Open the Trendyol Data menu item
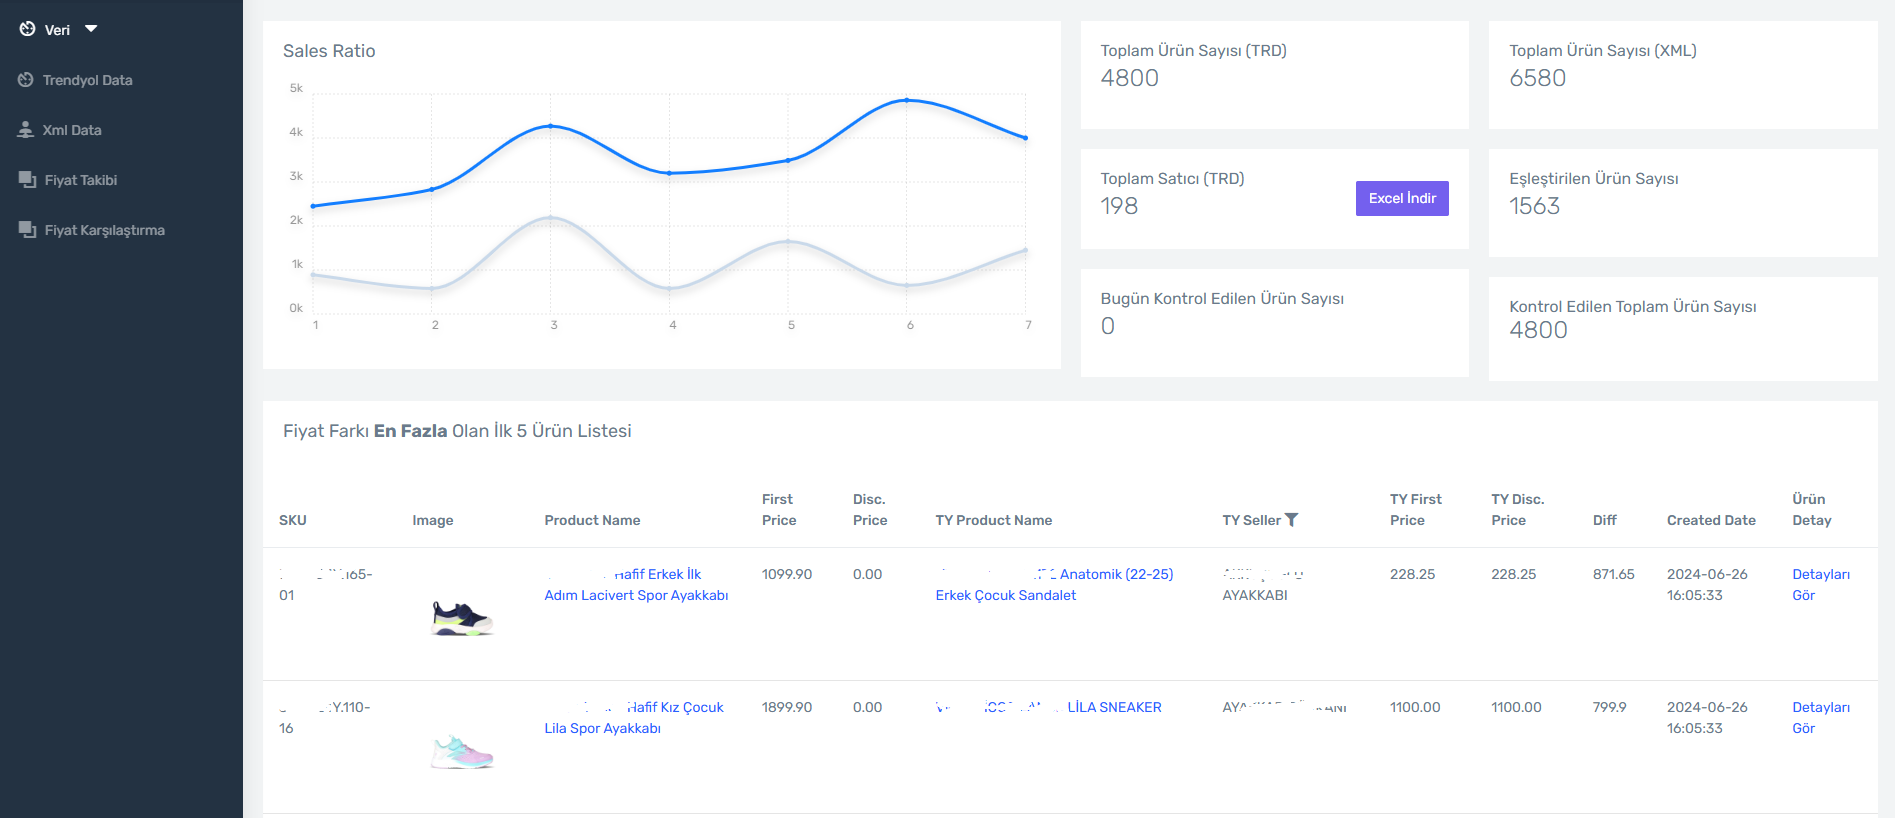1895x818 pixels. pyautogui.click(x=87, y=80)
